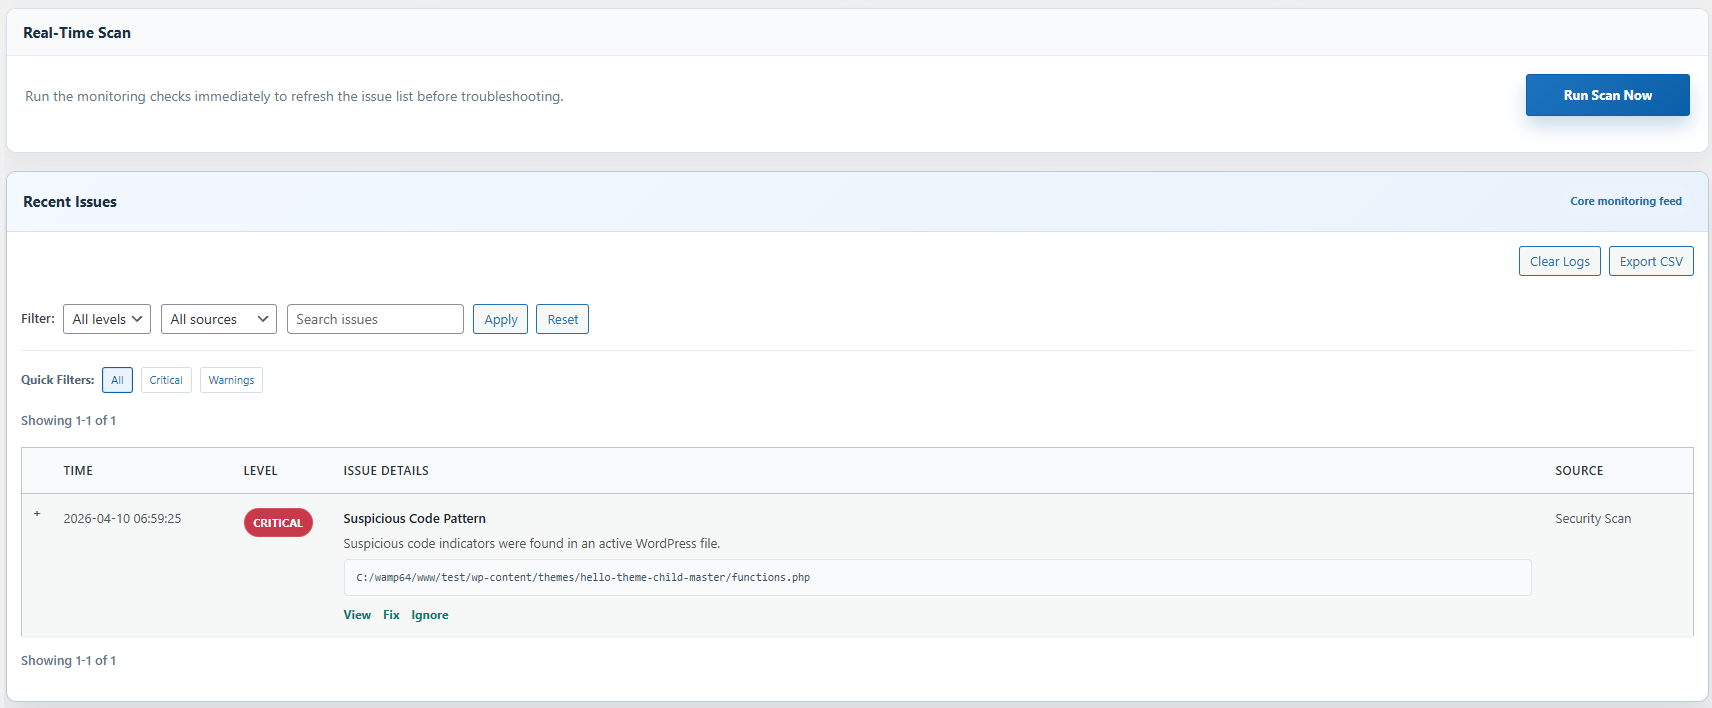
Task: Start a scan with Run Scan Now
Action: point(1607,95)
